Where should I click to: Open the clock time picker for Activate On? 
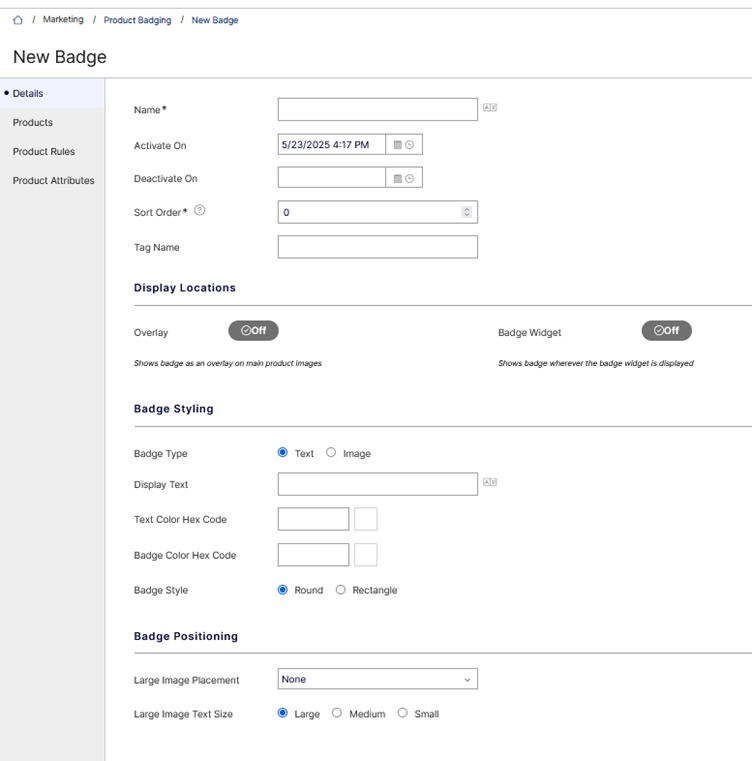click(x=409, y=145)
